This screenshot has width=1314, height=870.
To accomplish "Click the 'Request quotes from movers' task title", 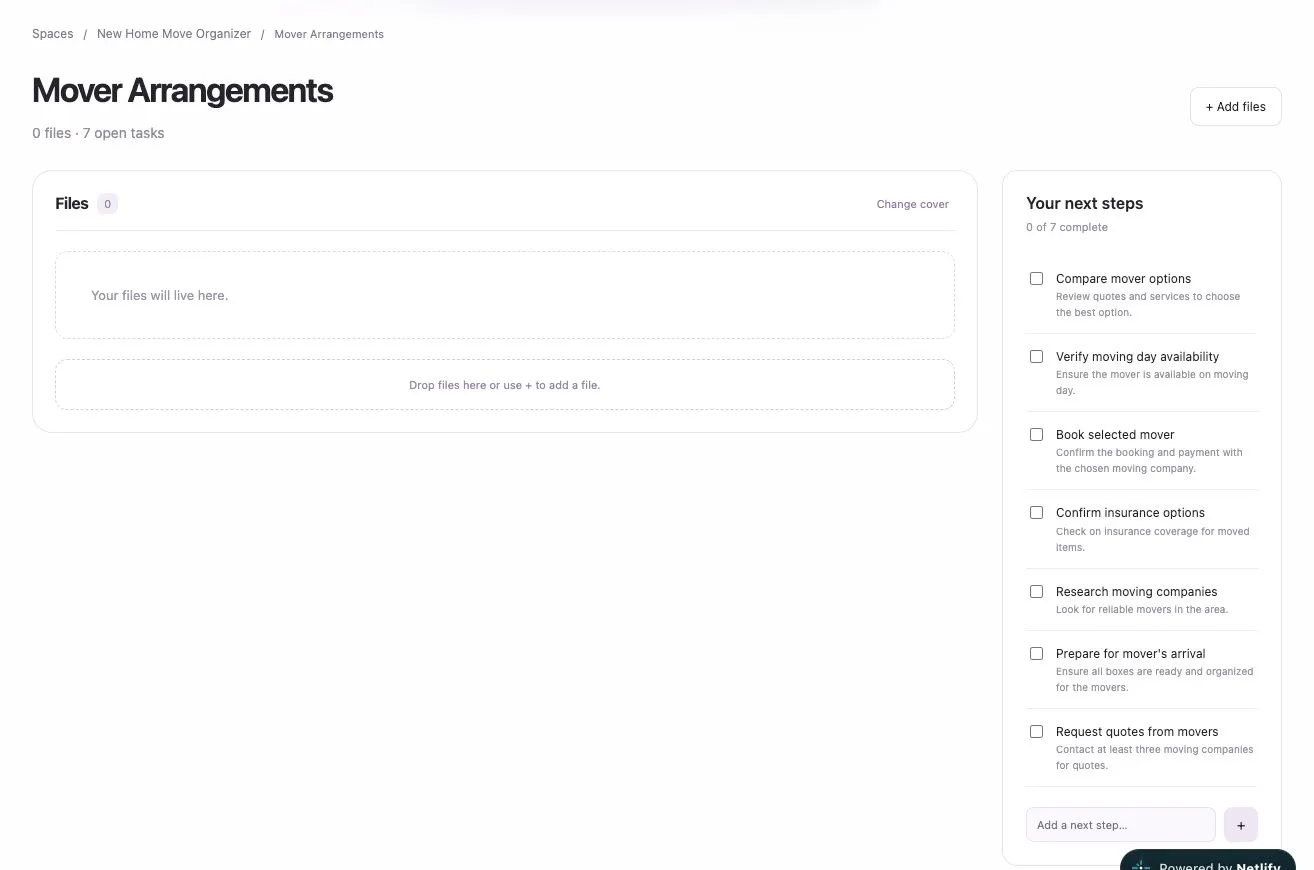I will pos(1137,732).
